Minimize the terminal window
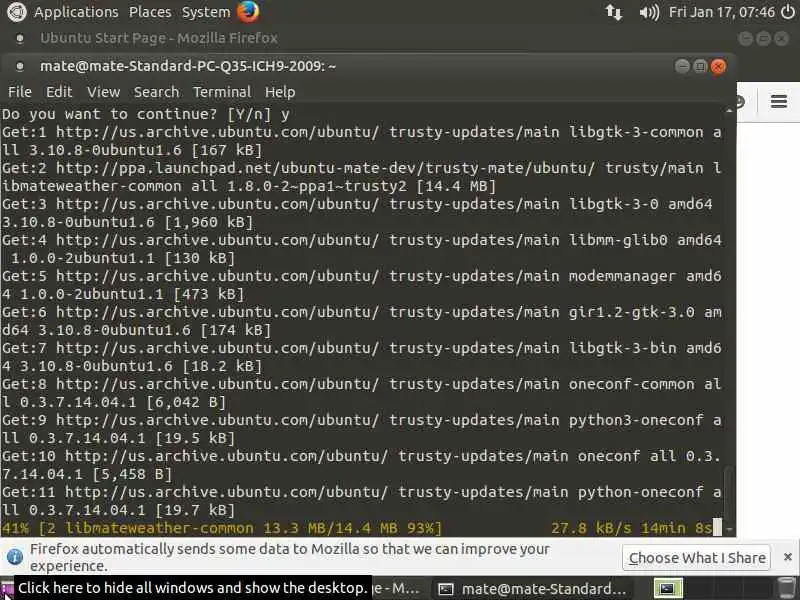Image resolution: width=800 pixels, height=600 pixels. coord(682,66)
